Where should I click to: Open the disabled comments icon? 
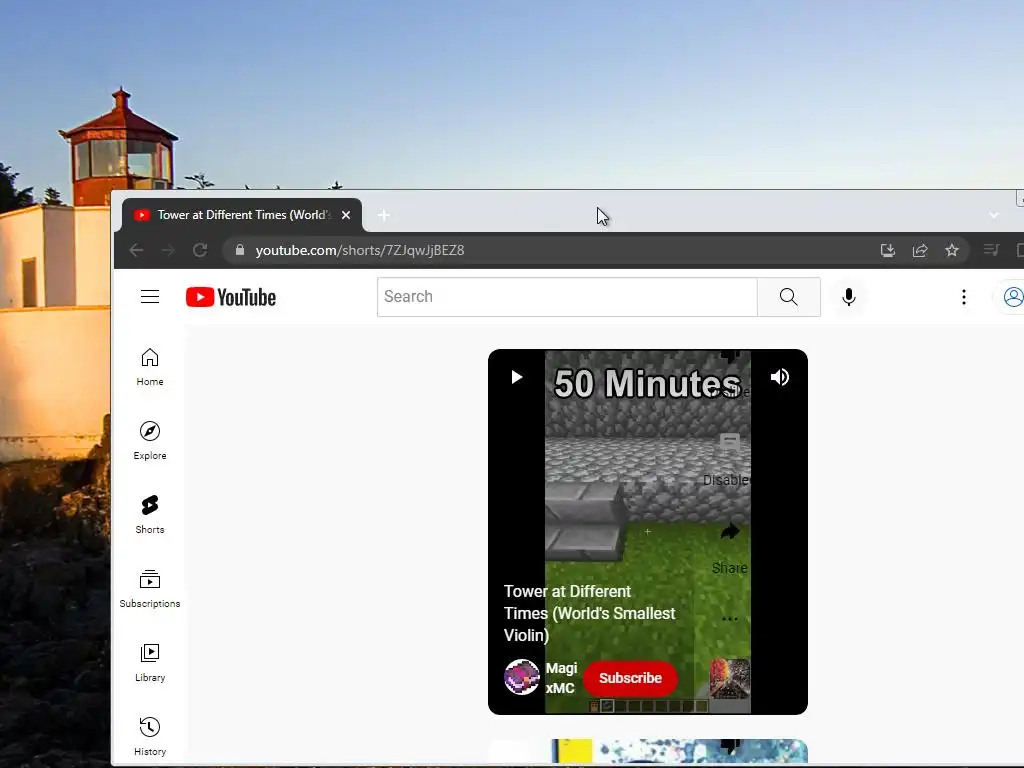click(729, 443)
